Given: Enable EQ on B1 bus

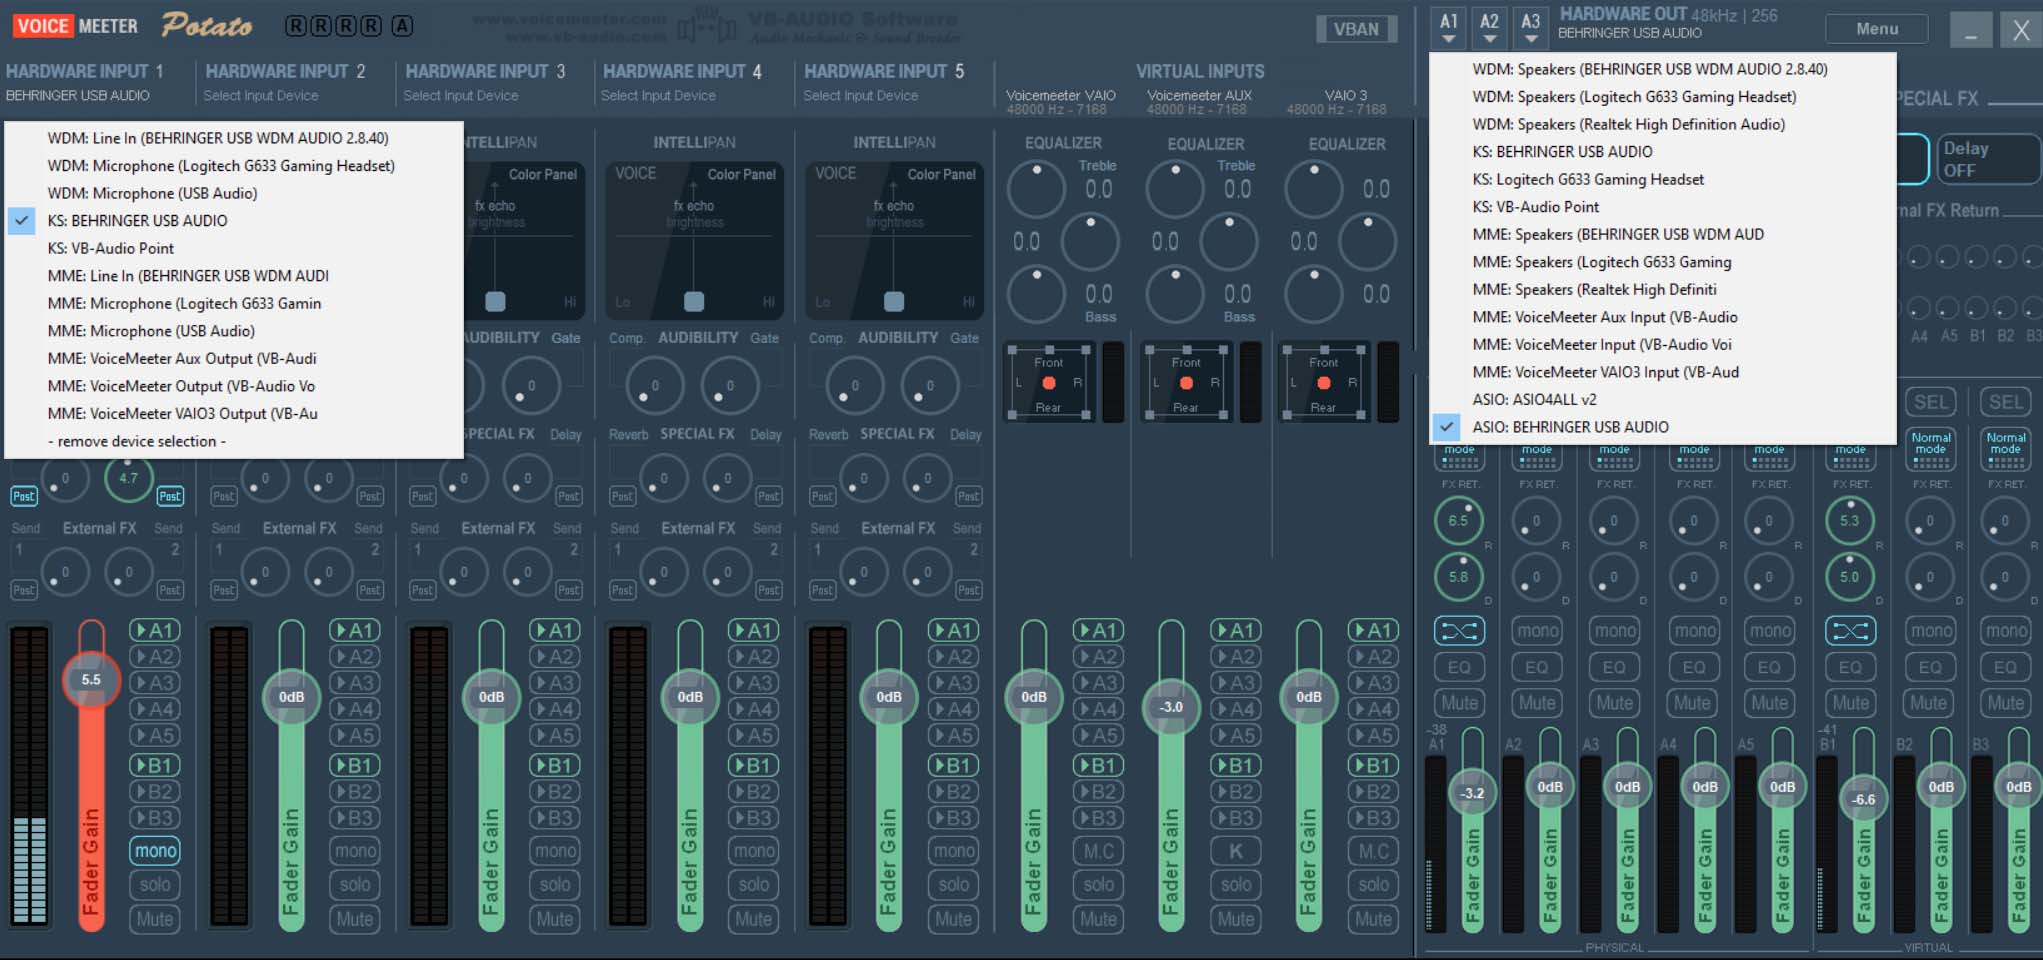Looking at the screenshot, I should (1850, 667).
